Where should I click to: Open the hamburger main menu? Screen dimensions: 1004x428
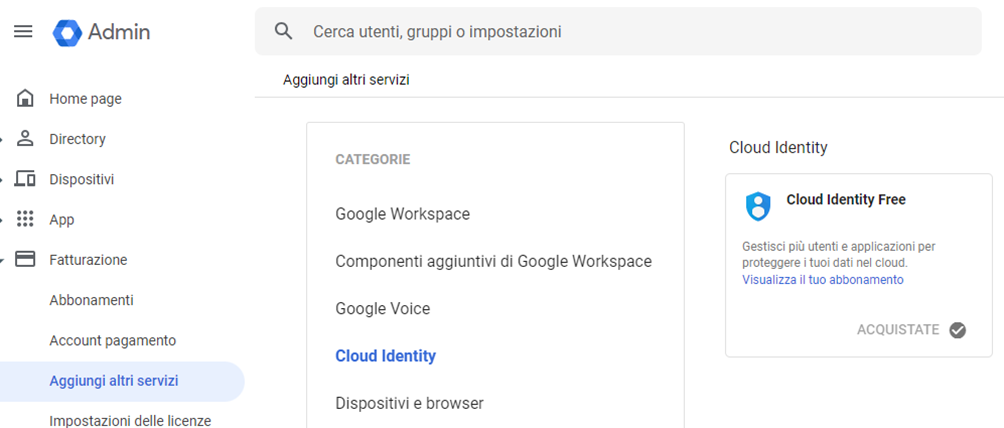(23, 31)
